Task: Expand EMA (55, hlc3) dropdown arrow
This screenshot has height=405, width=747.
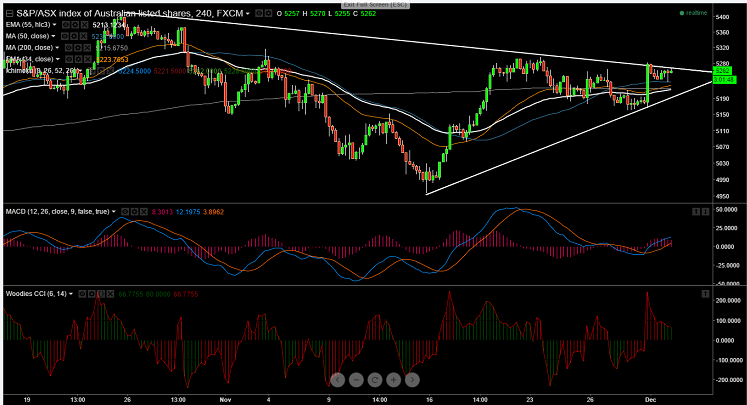Action: tap(54, 24)
